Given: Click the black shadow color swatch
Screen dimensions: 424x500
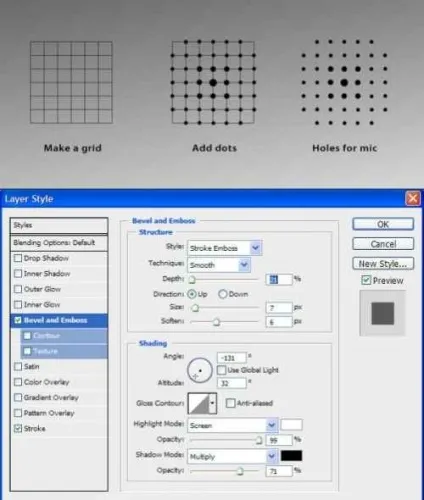Looking at the screenshot, I should click(291, 456).
